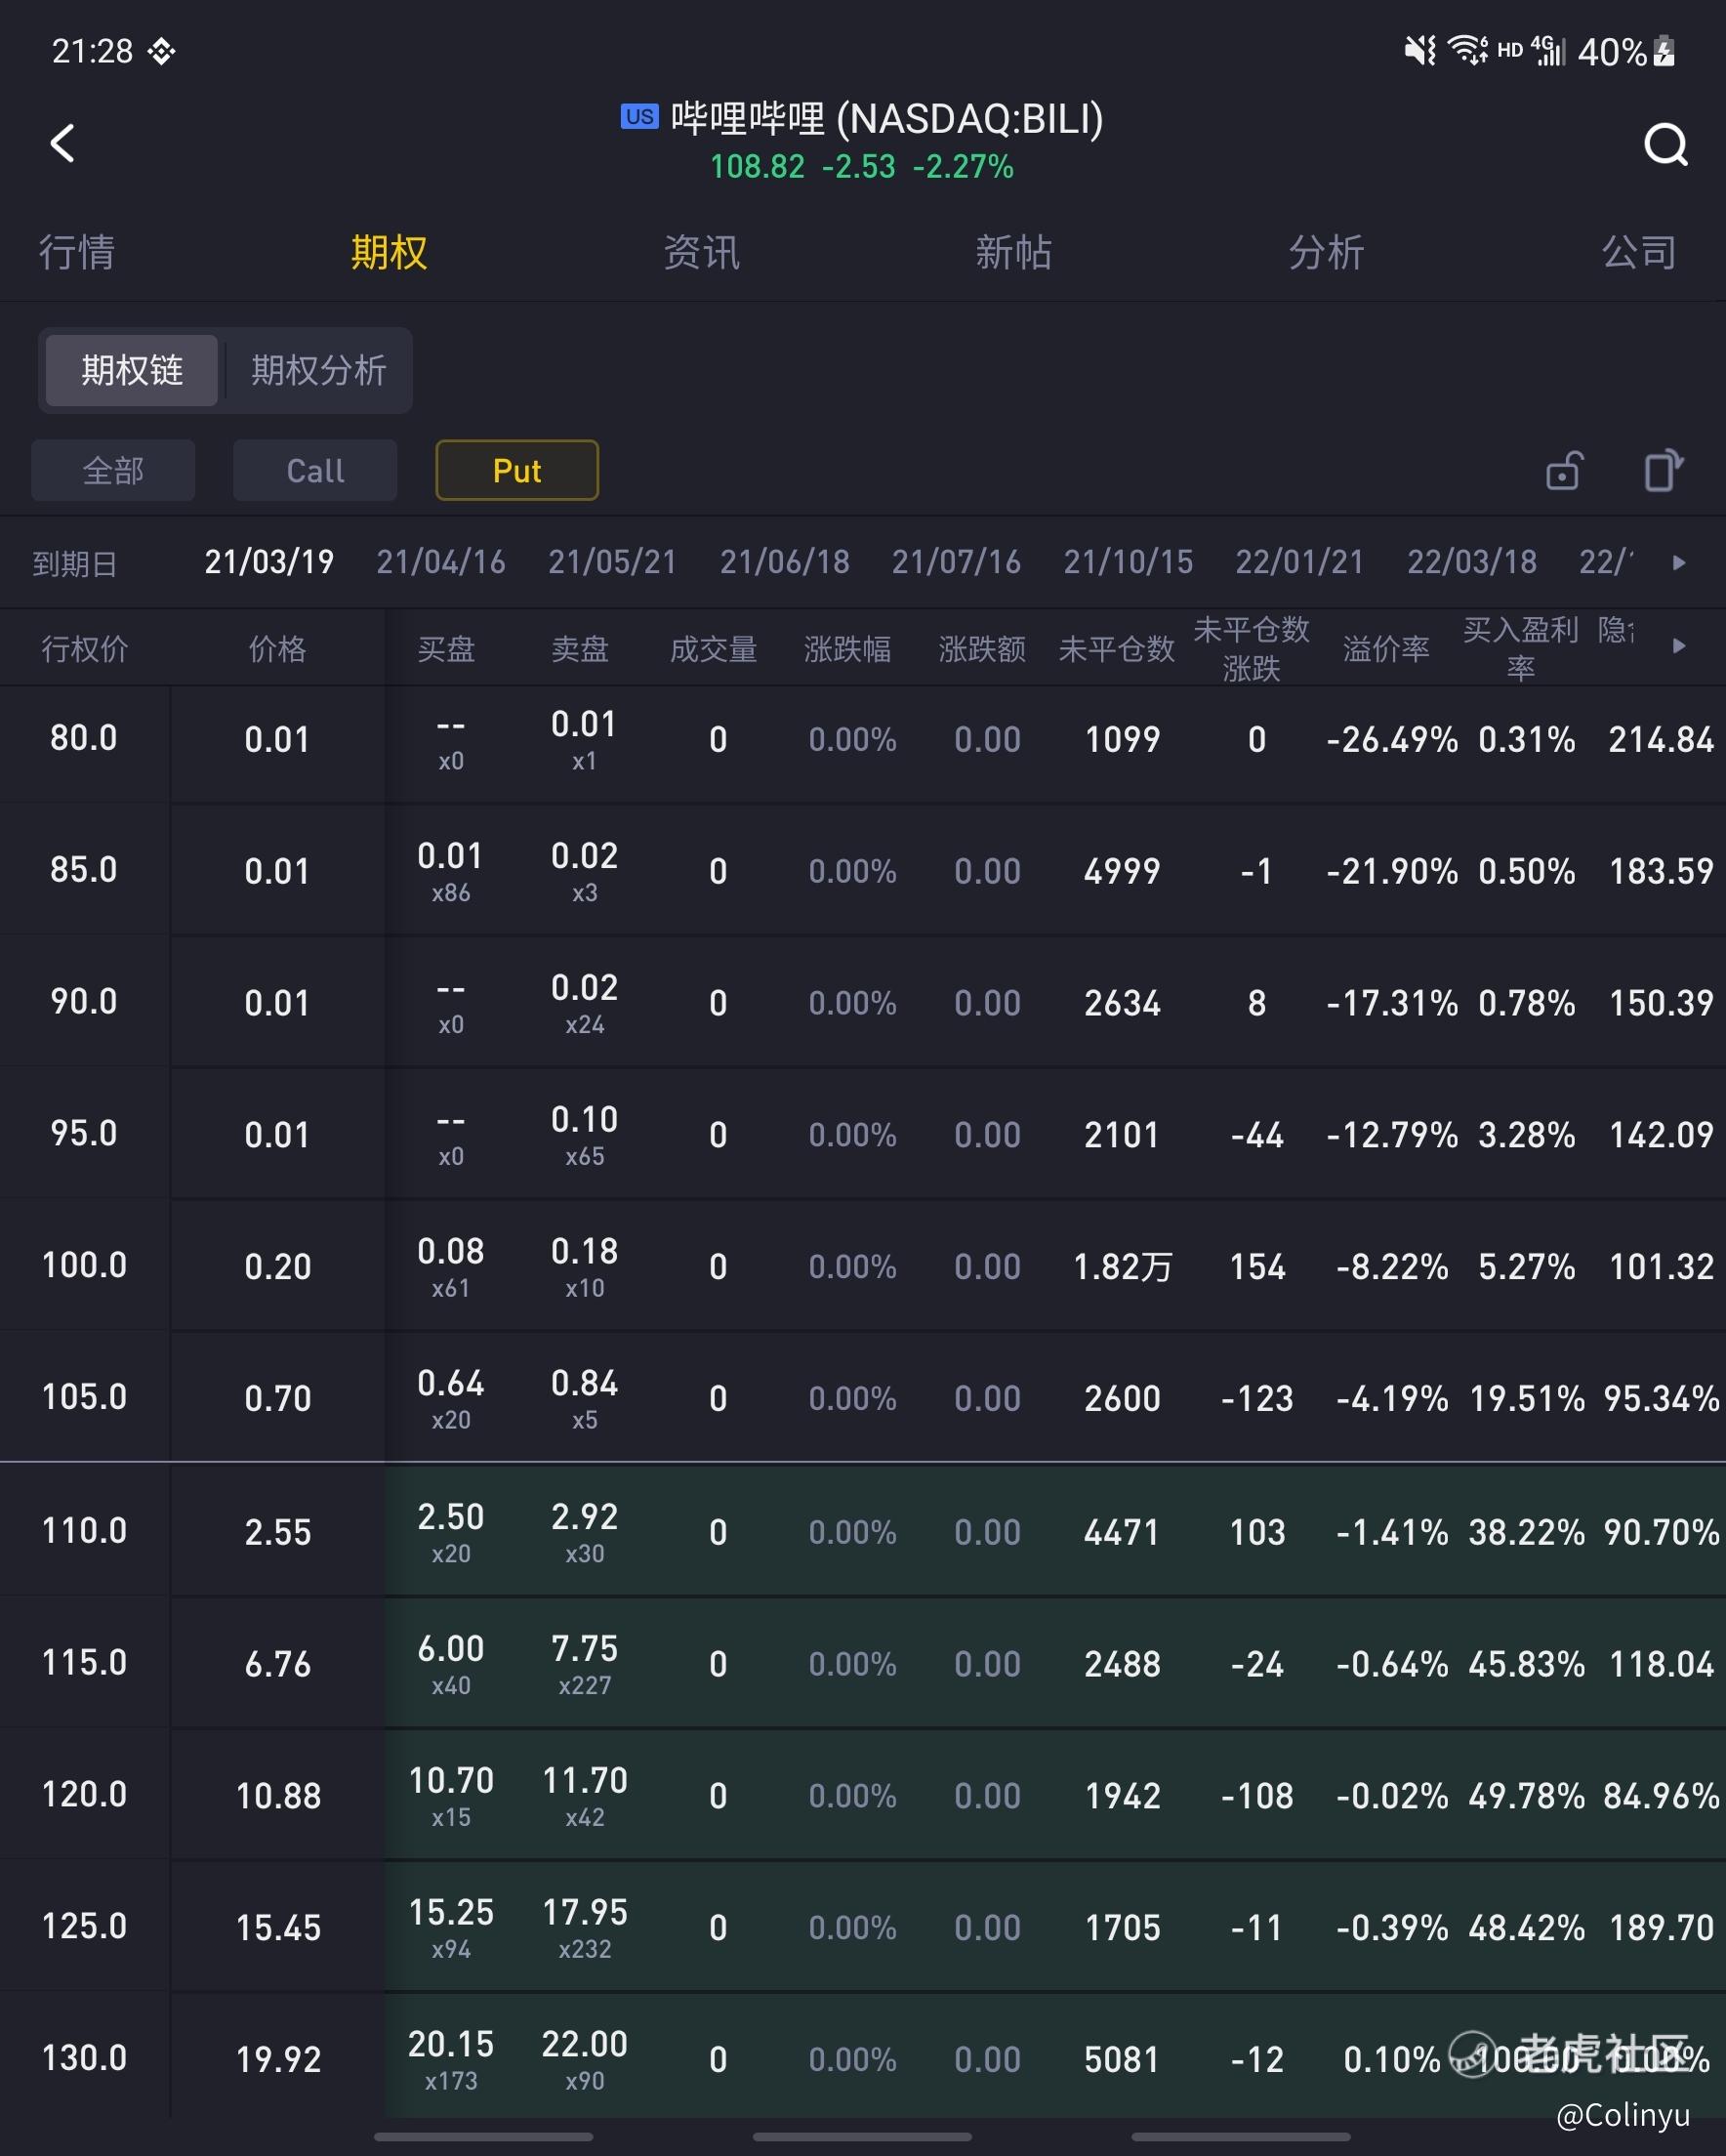This screenshot has height=2156, width=1726.
Task: Select expiration date 21/07/16
Action: click(x=956, y=562)
